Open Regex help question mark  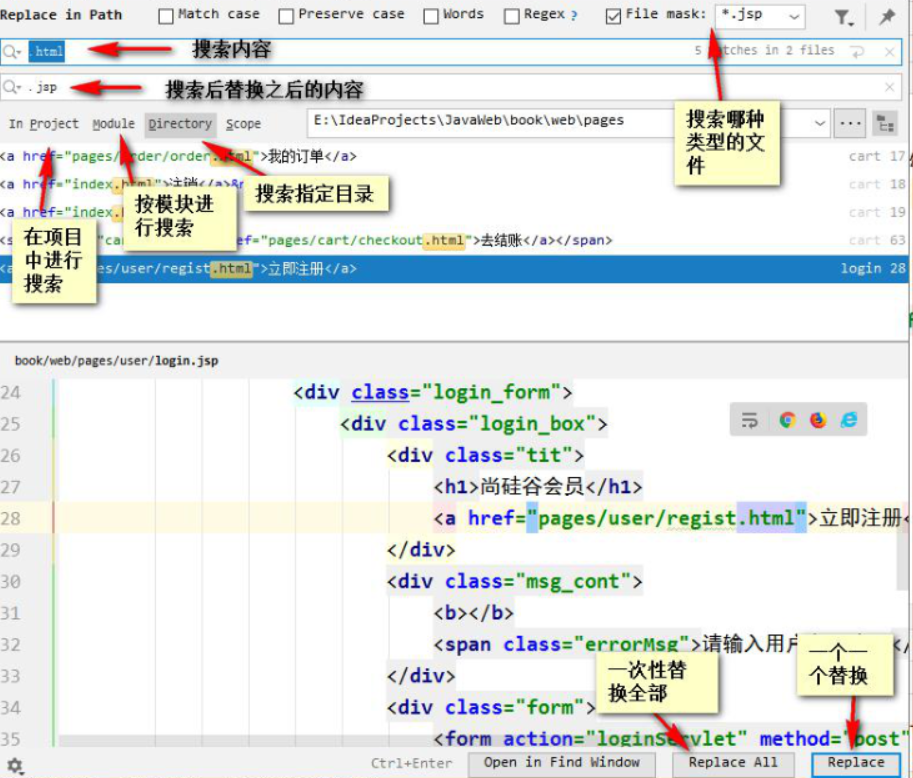point(574,16)
